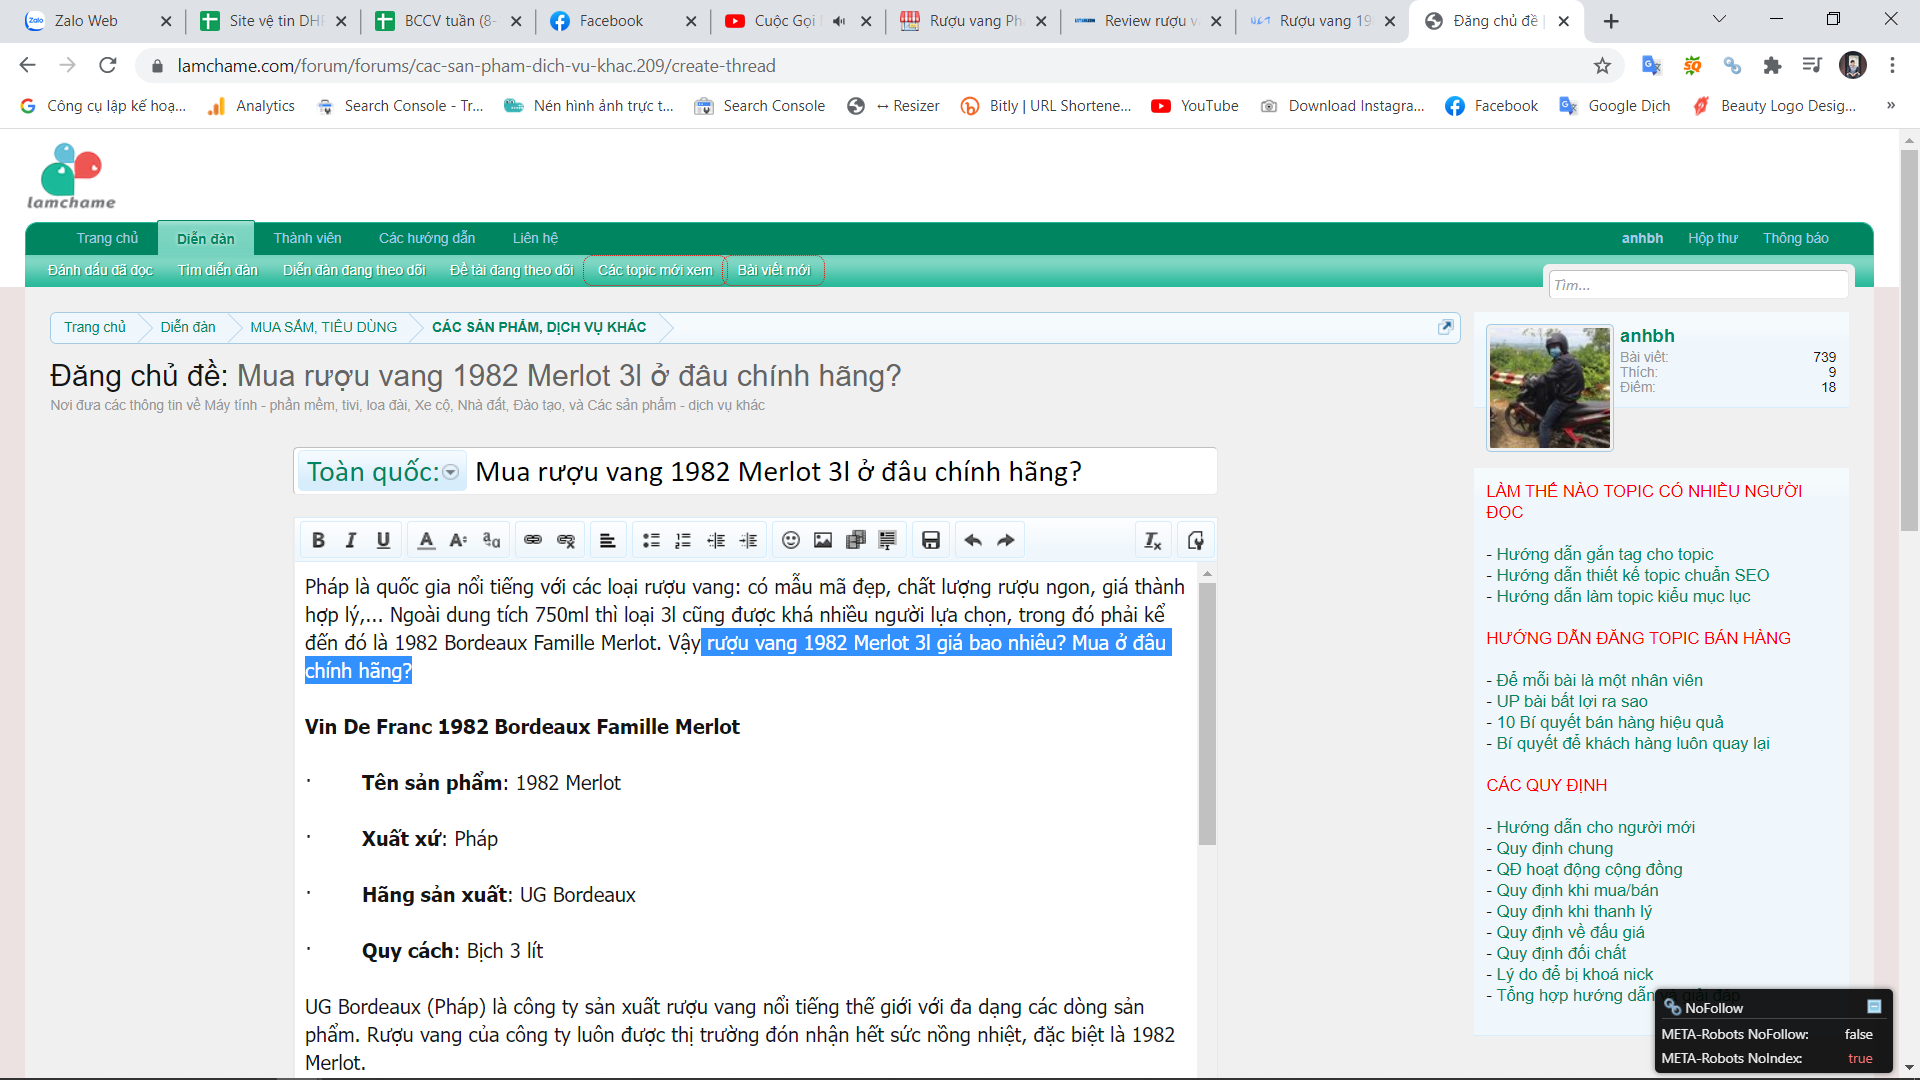Insert a link with chain icon
Screen dimensions: 1920x1080
click(x=533, y=540)
